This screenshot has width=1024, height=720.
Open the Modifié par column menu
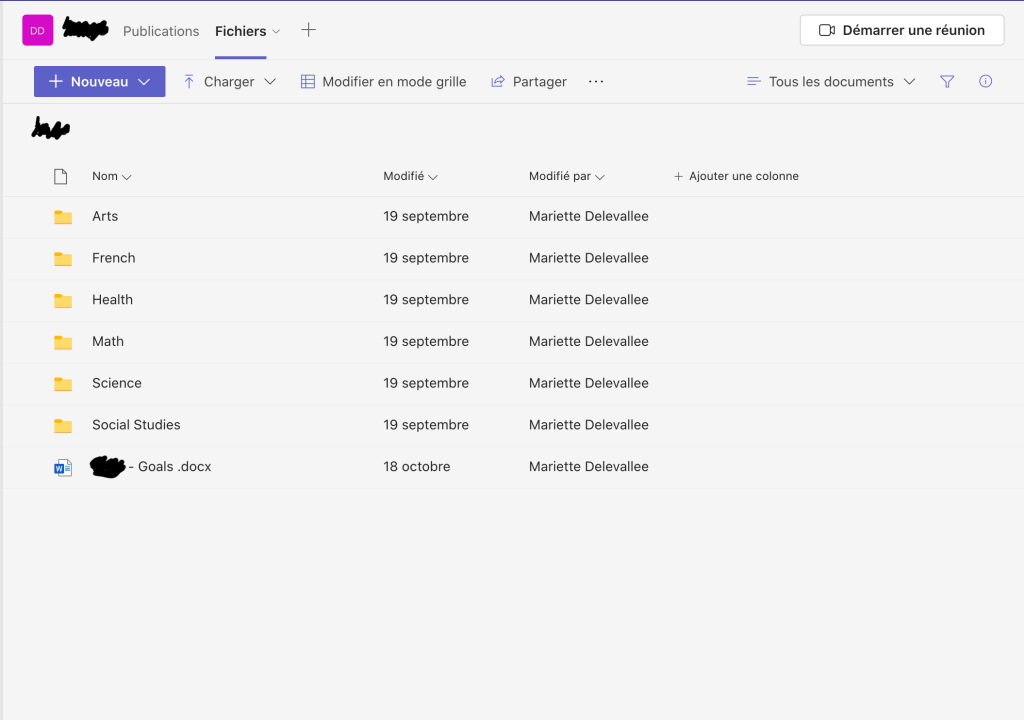566,177
